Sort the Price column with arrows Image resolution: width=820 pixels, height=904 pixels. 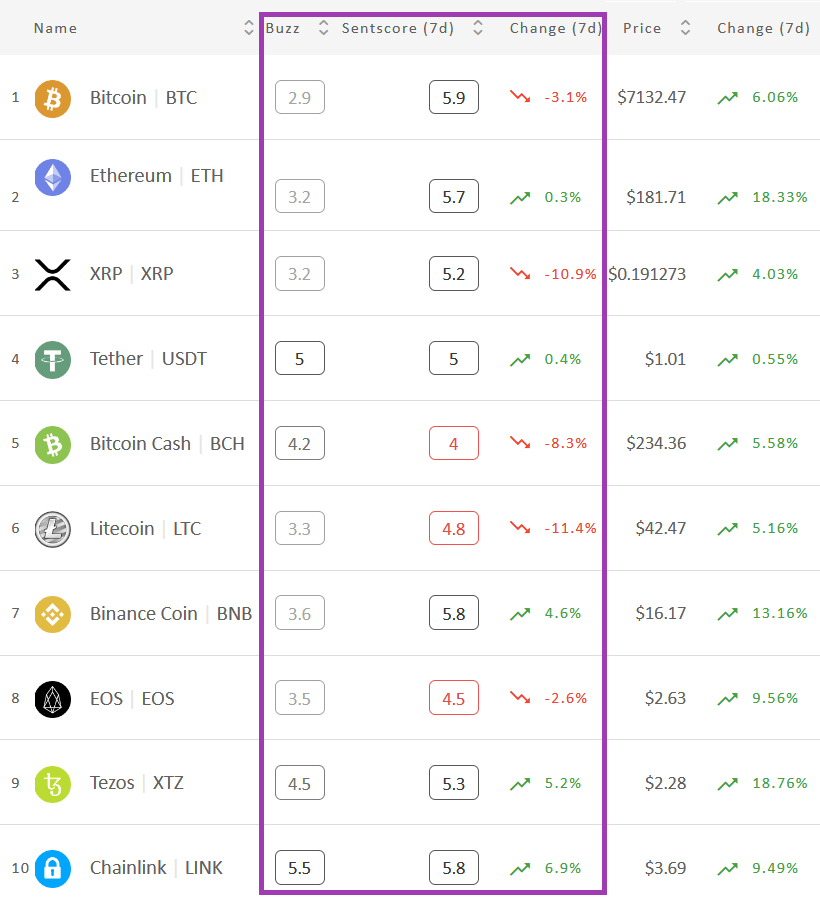[685, 28]
